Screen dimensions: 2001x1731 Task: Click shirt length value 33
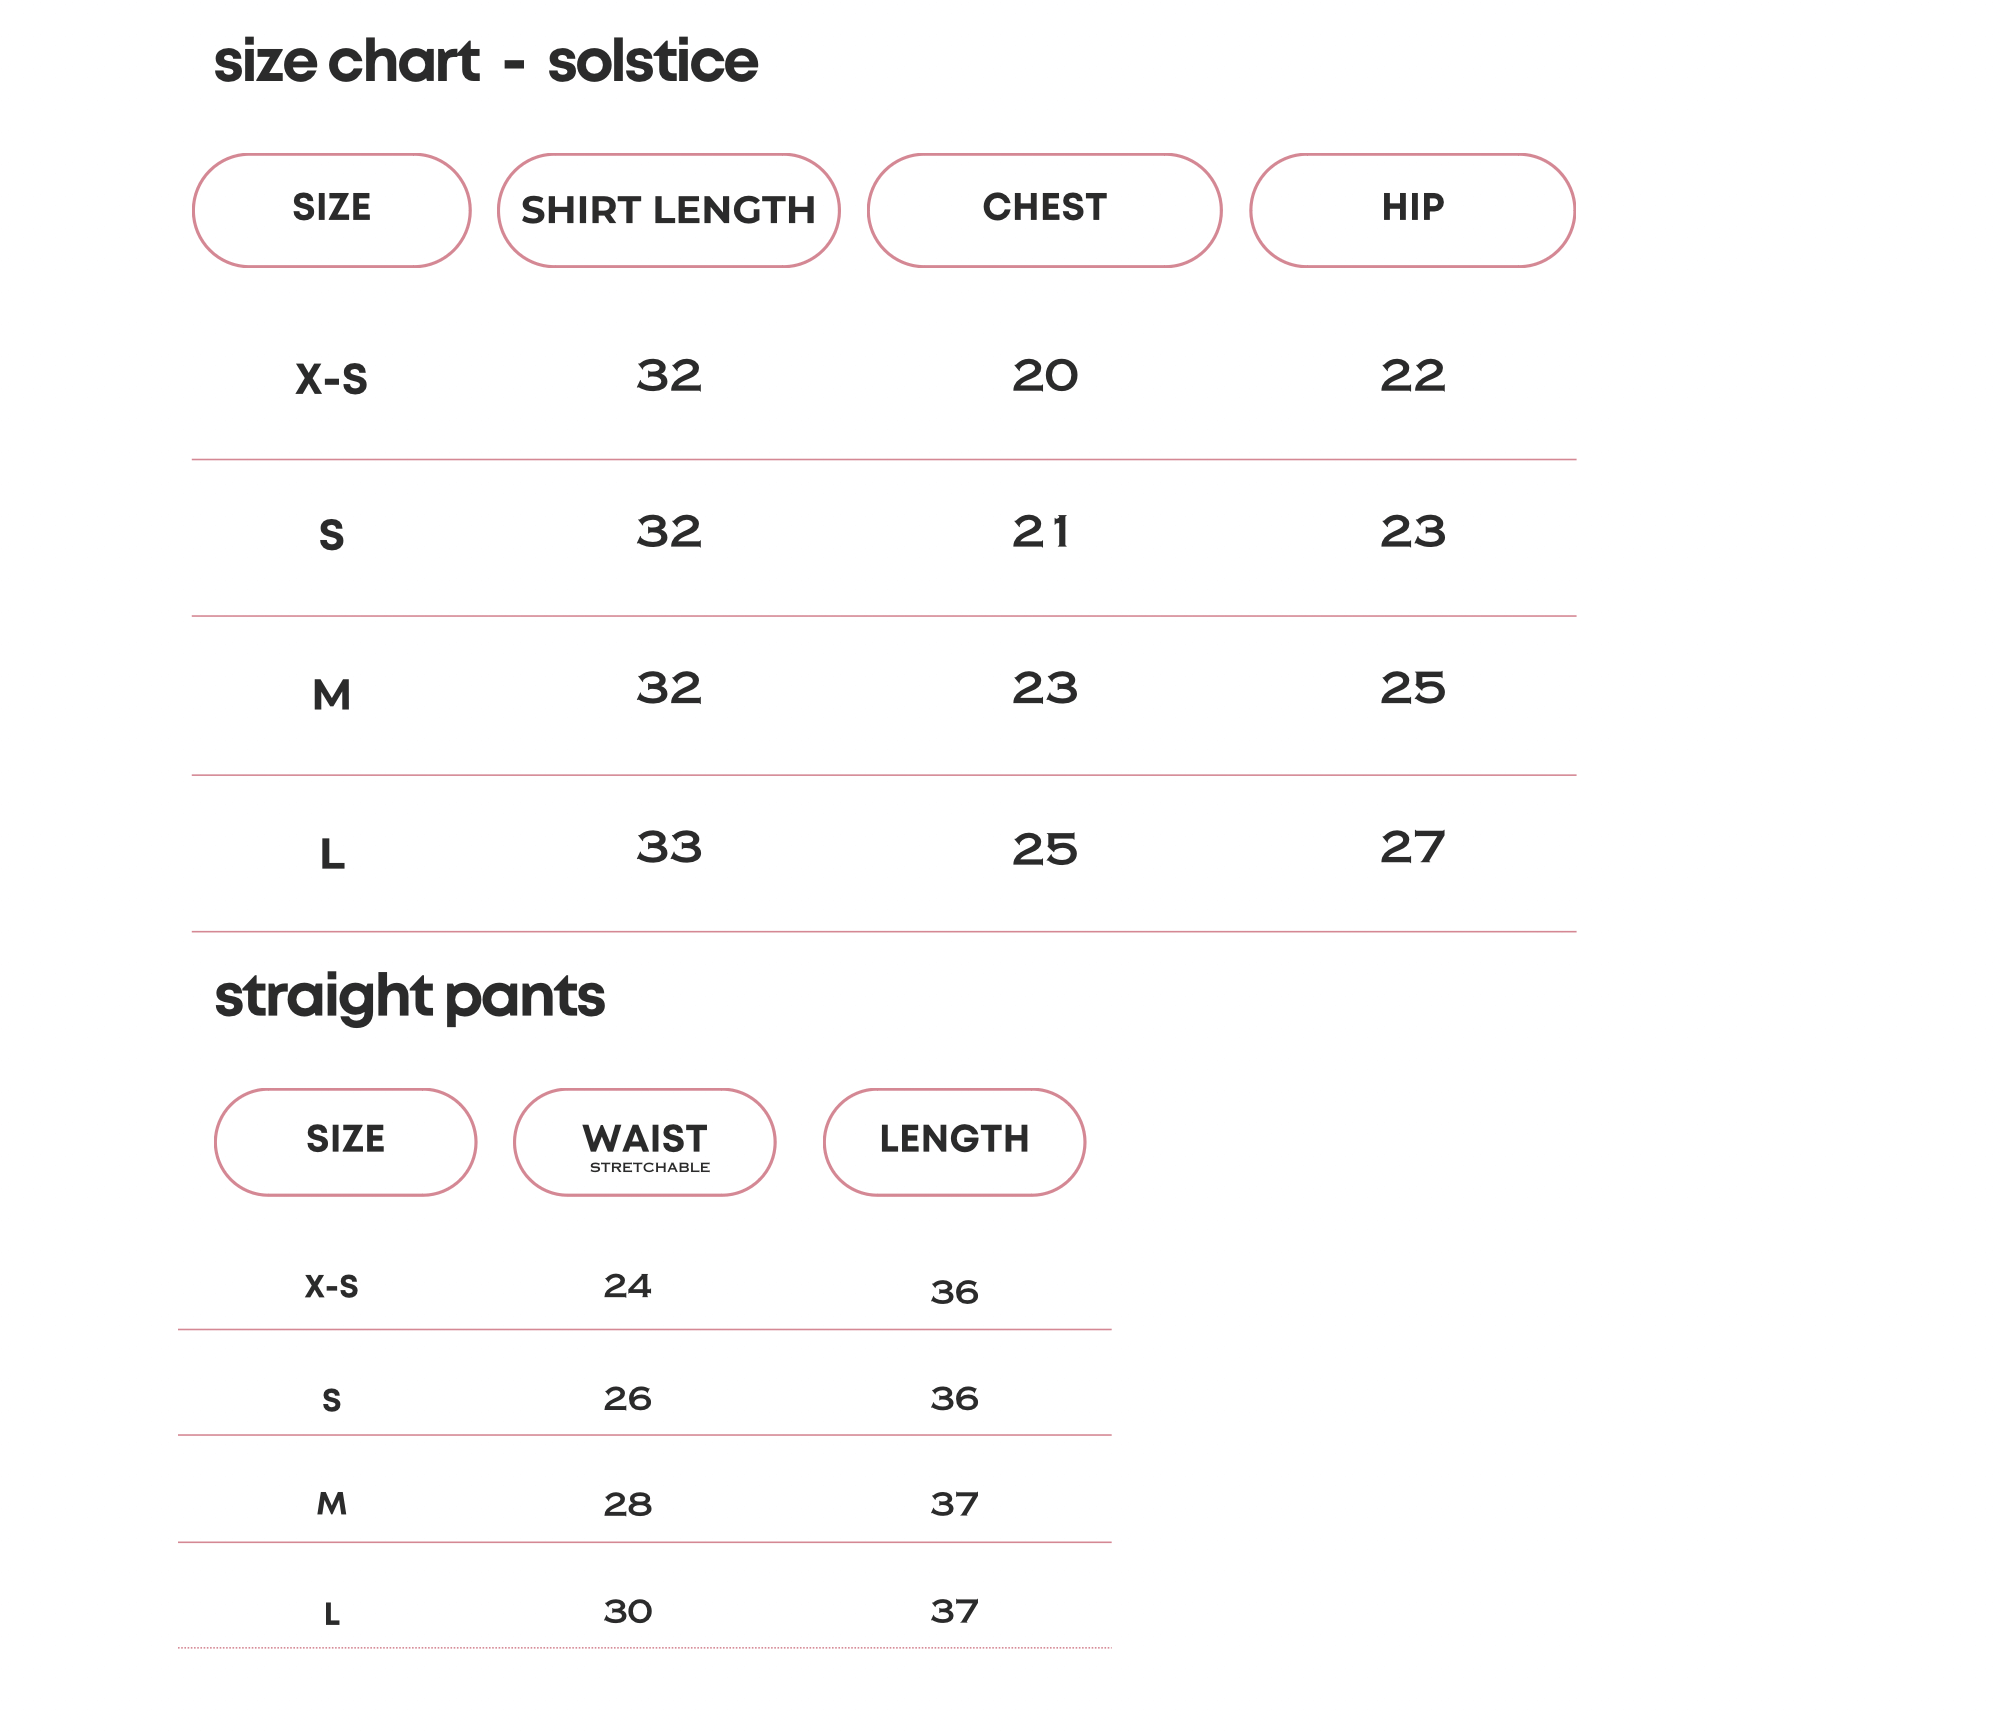pyautogui.click(x=669, y=848)
